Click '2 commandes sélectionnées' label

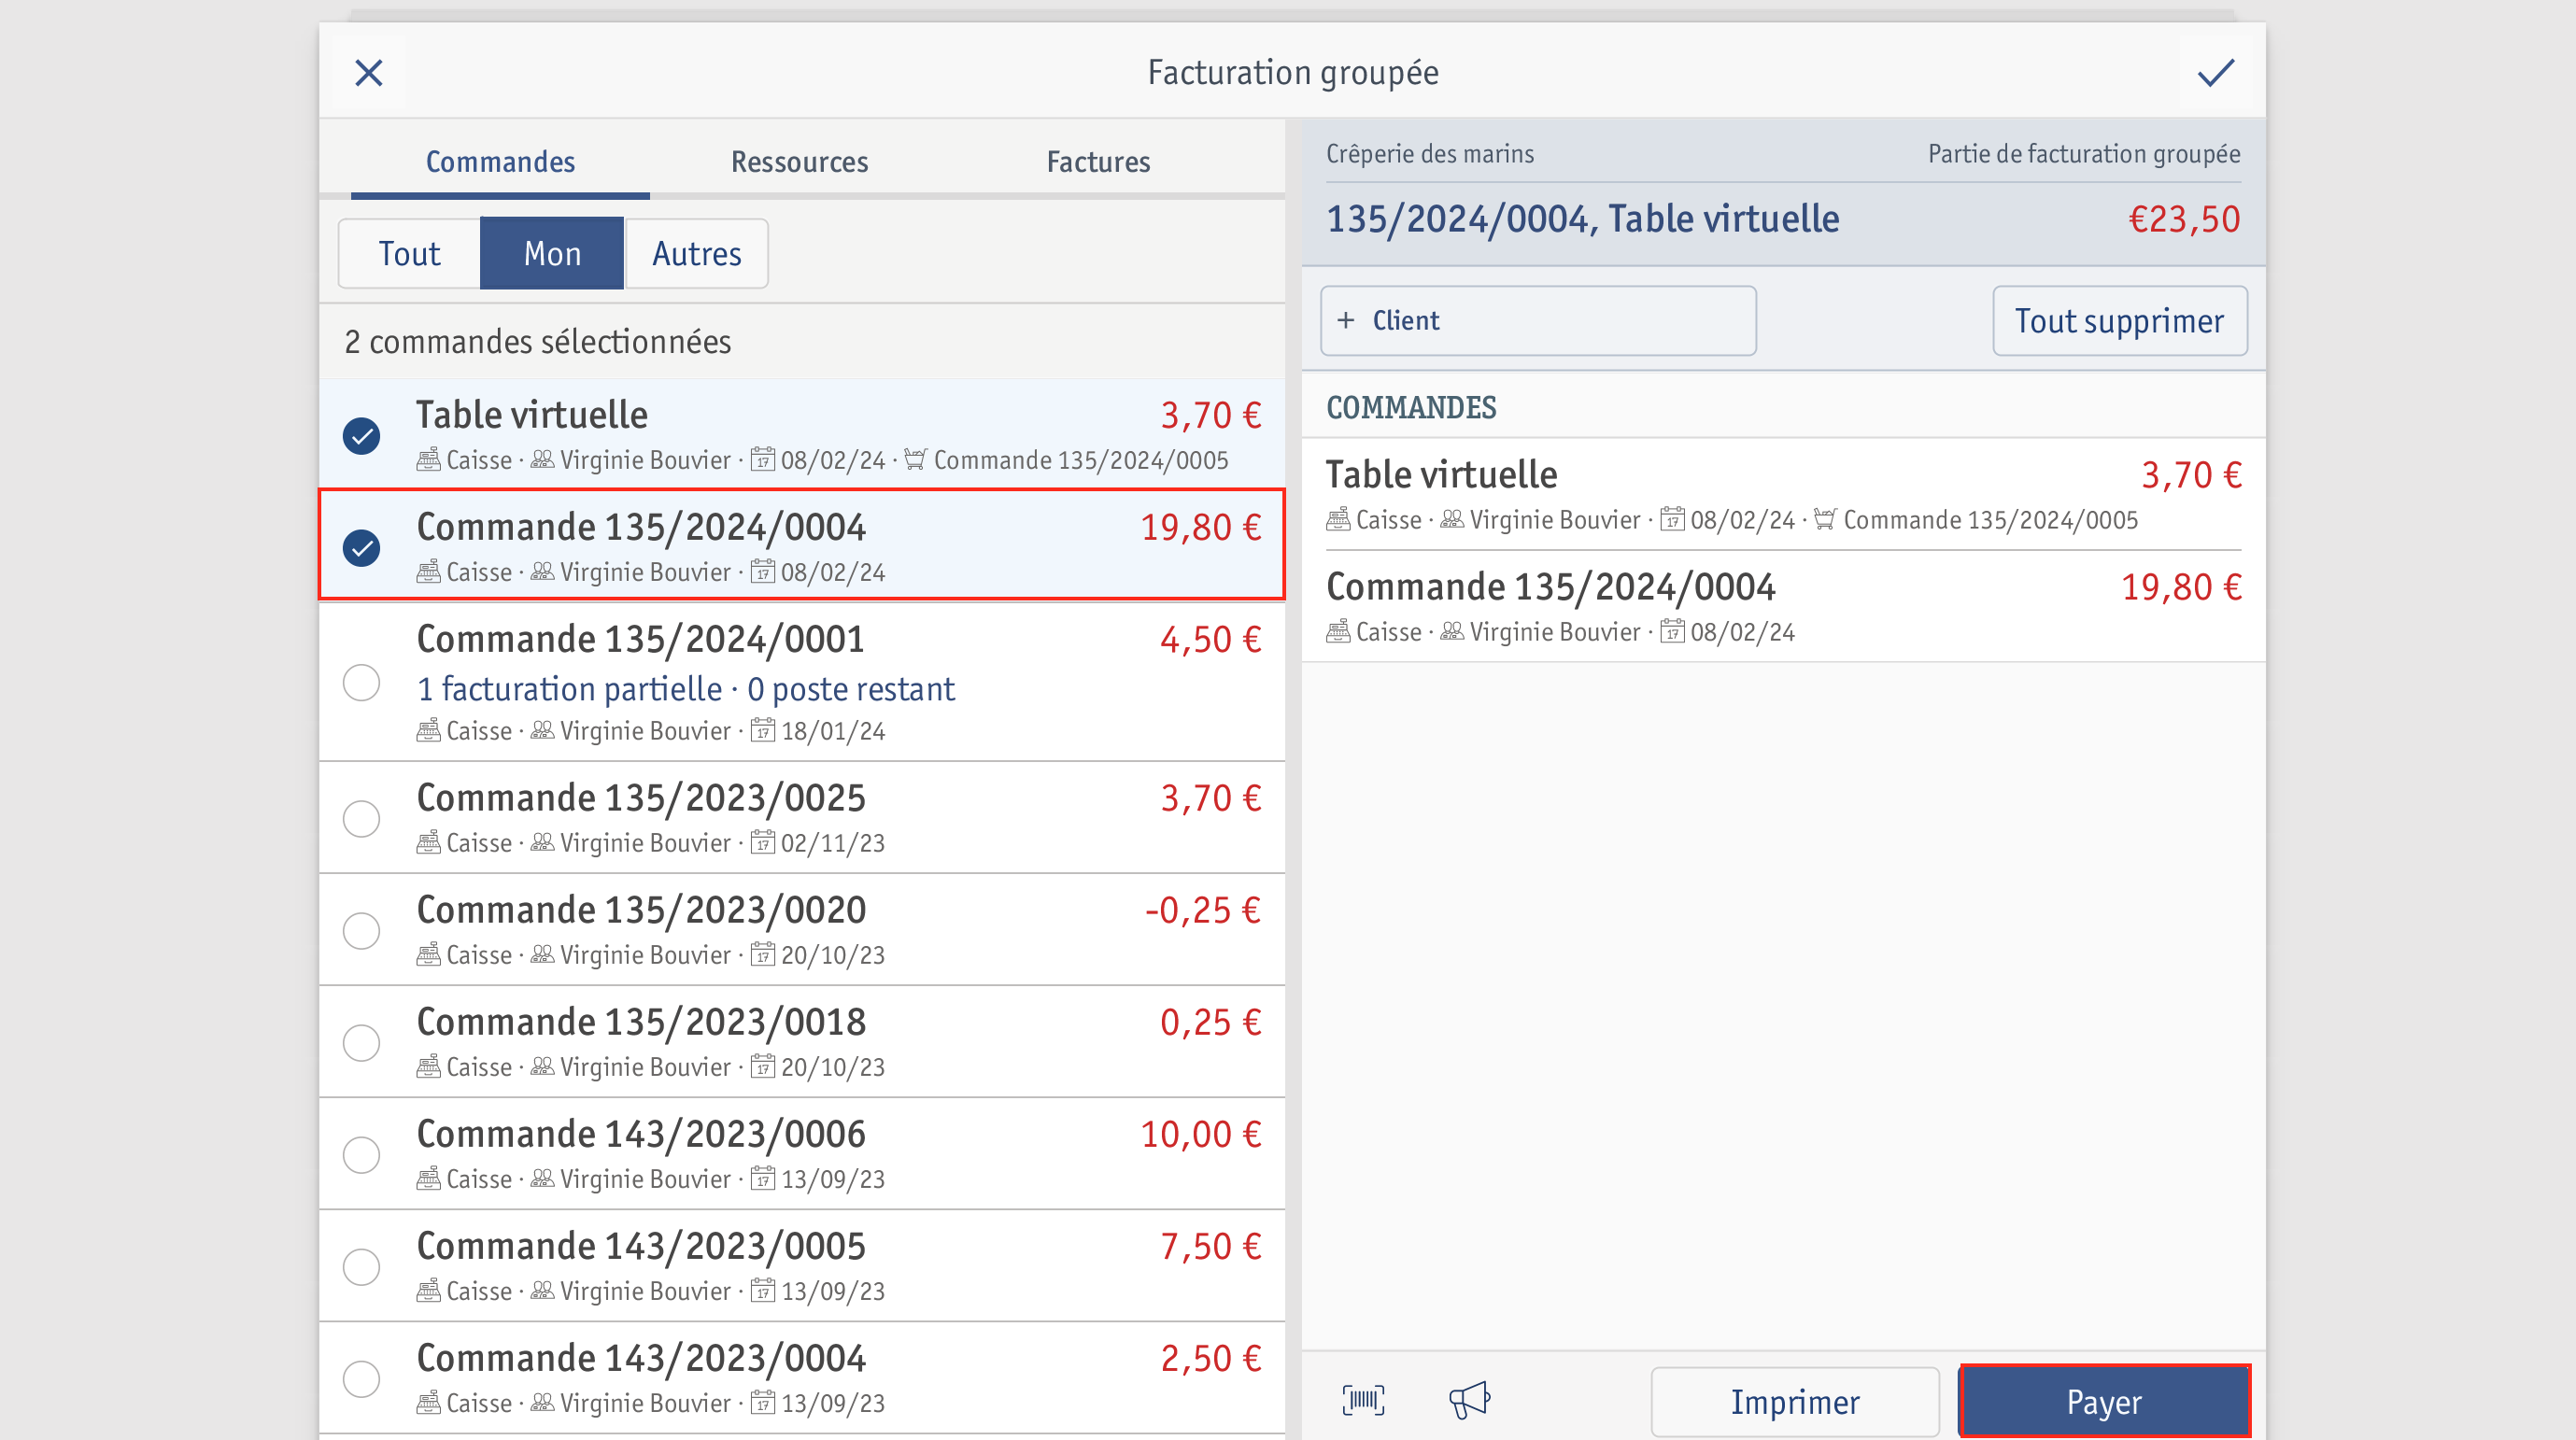[x=538, y=342]
